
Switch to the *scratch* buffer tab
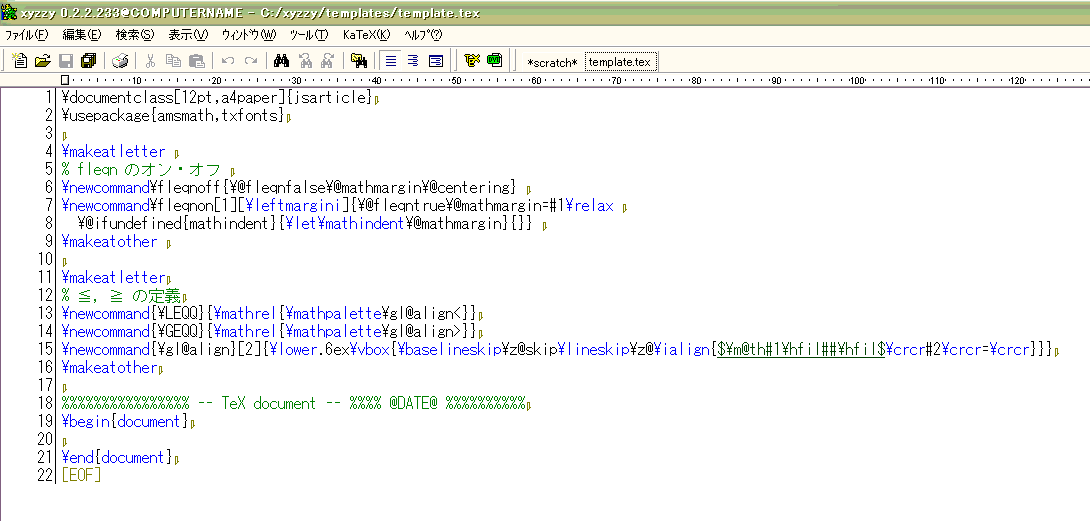pos(552,62)
